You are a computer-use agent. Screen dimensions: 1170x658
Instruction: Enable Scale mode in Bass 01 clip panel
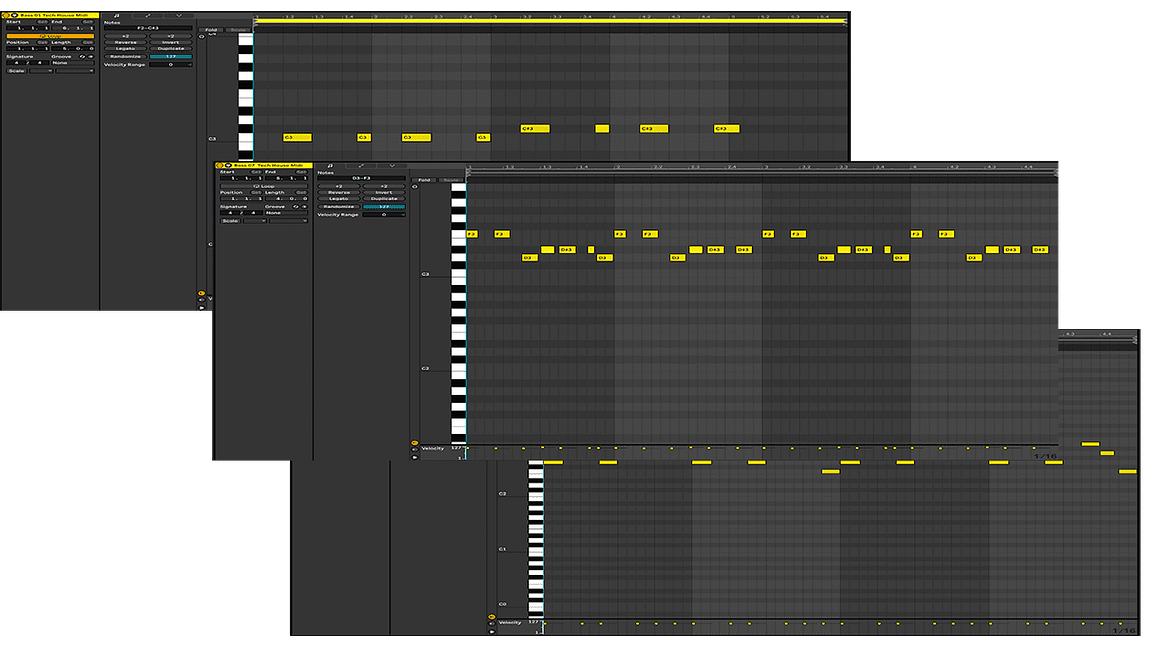coord(16,71)
